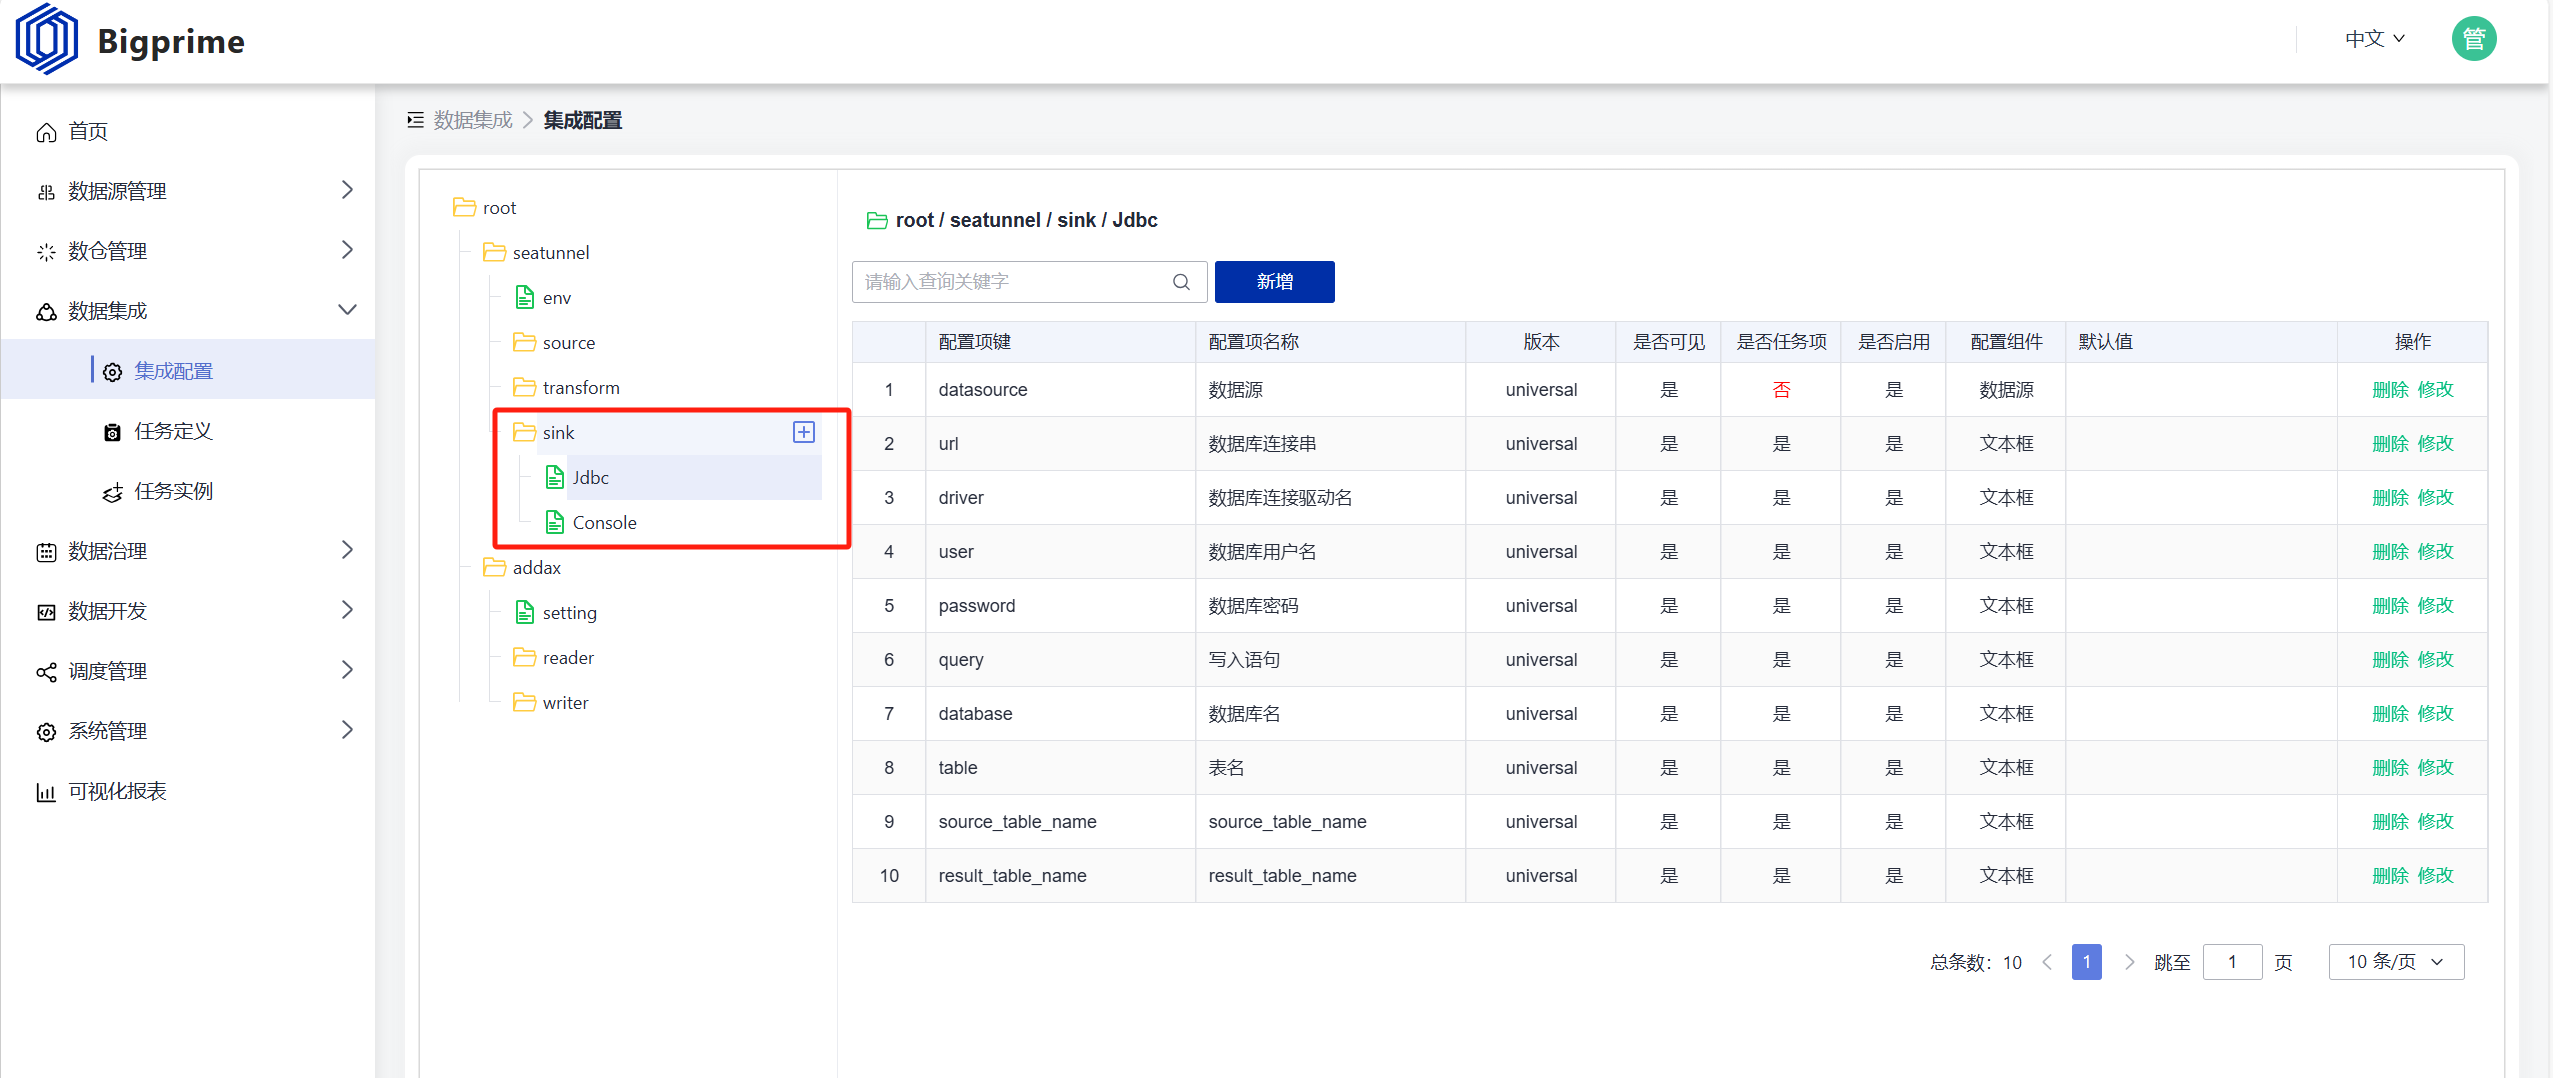This screenshot has height=1078, width=2553.
Task: Click the red 否 cell in datasource row
Action: (1781, 390)
